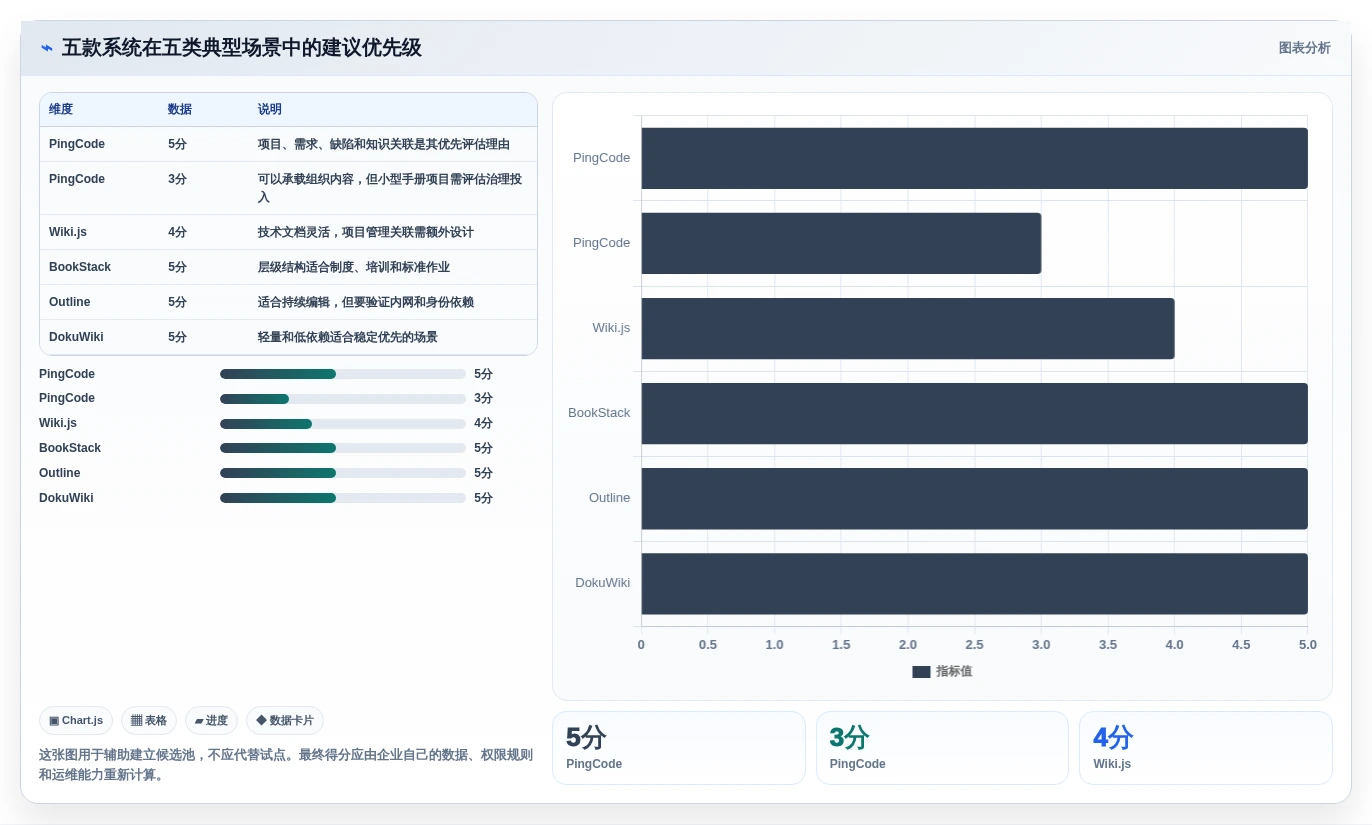Click the Wiki.js name cell in the table
This screenshot has height=825, width=1372.
[68, 232]
